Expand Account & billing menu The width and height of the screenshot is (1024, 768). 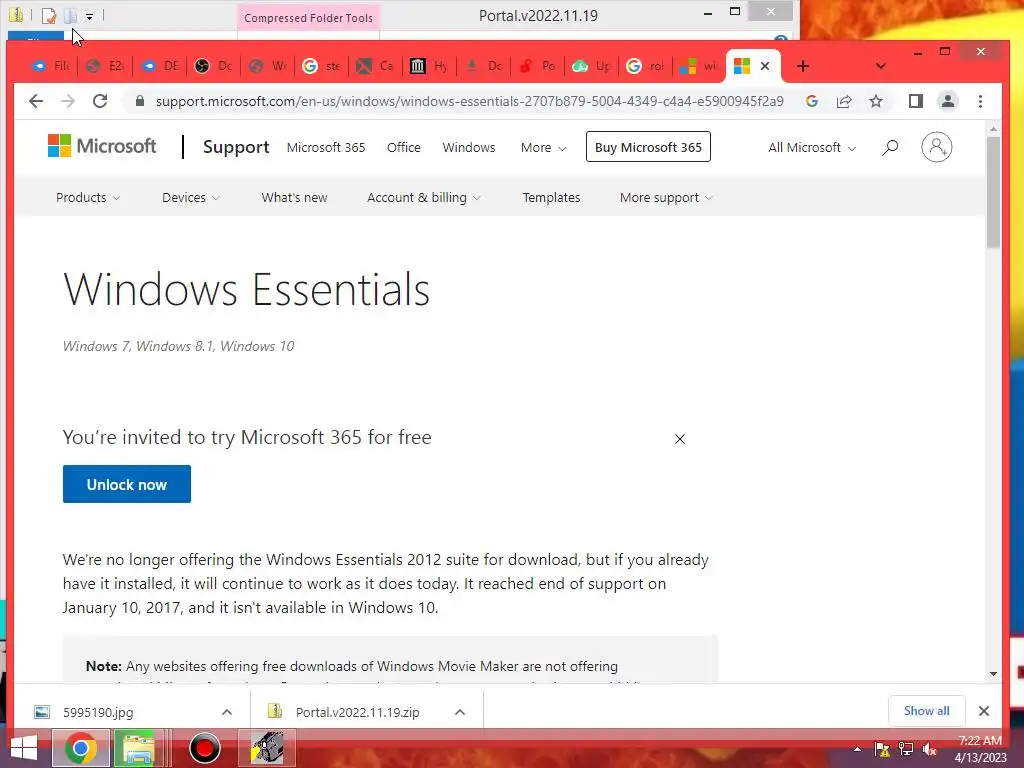tap(424, 197)
